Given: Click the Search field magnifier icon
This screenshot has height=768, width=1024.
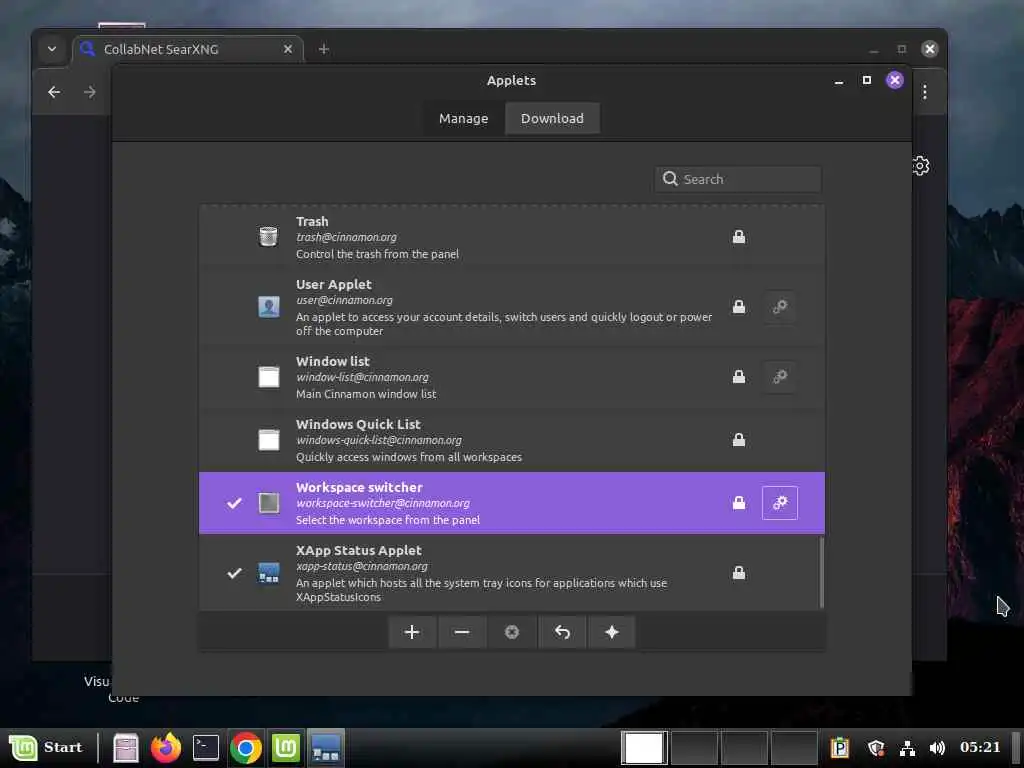Looking at the screenshot, I should [x=670, y=179].
